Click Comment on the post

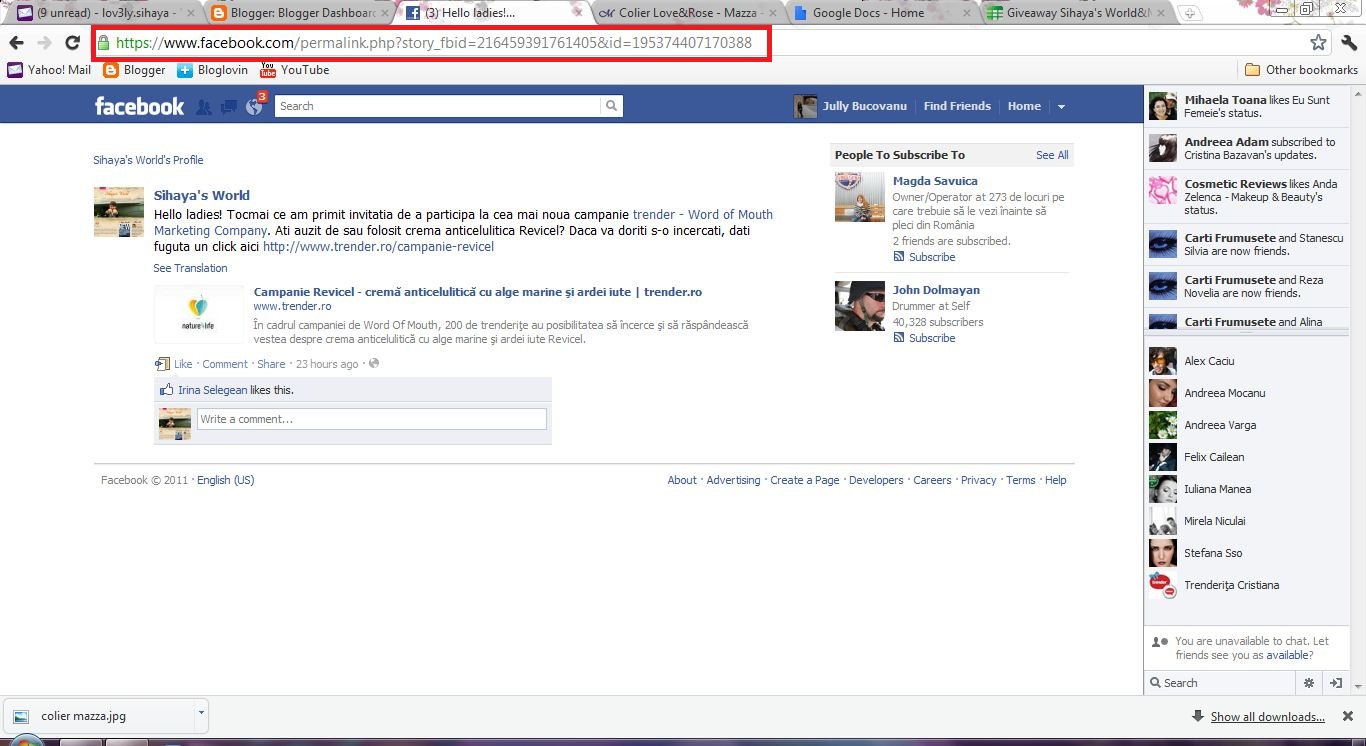[x=225, y=364]
